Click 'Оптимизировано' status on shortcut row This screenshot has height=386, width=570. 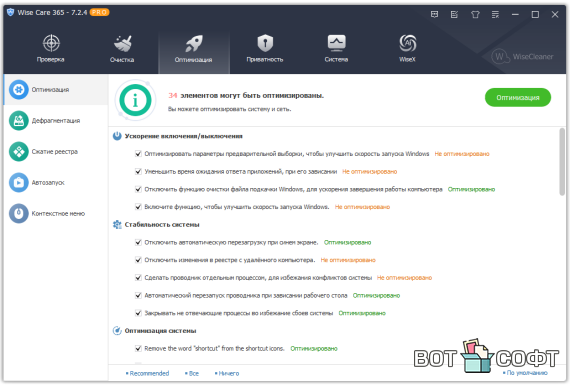coord(314,349)
